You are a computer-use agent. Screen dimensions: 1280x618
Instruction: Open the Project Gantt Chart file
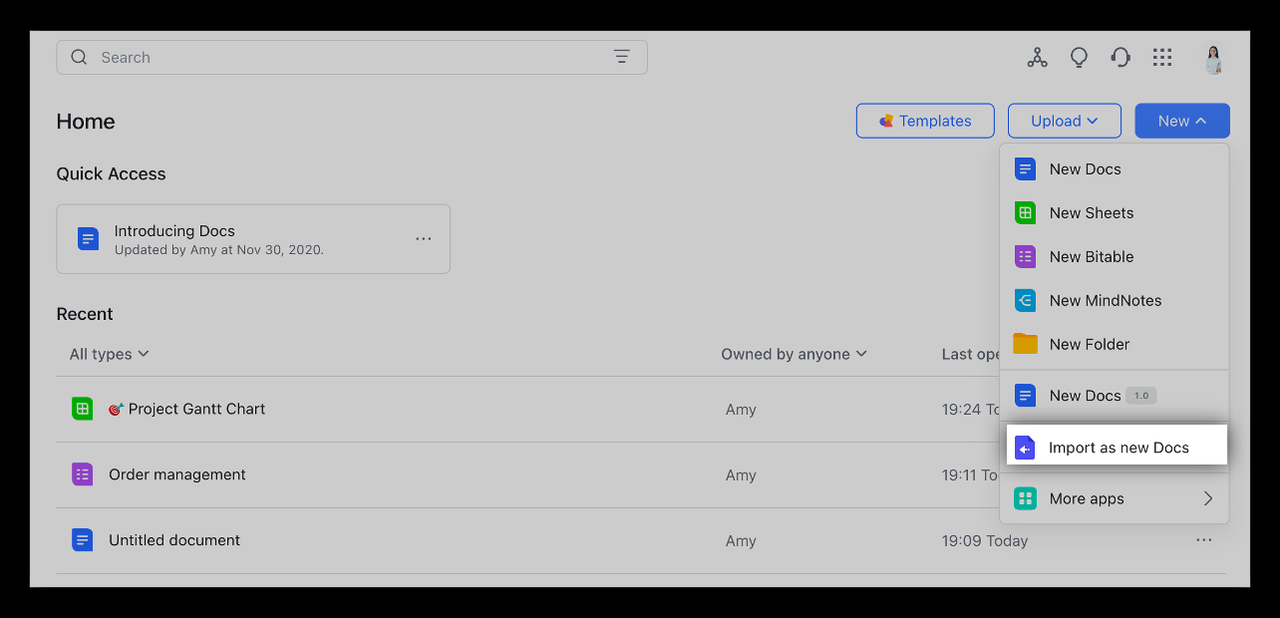coord(196,409)
